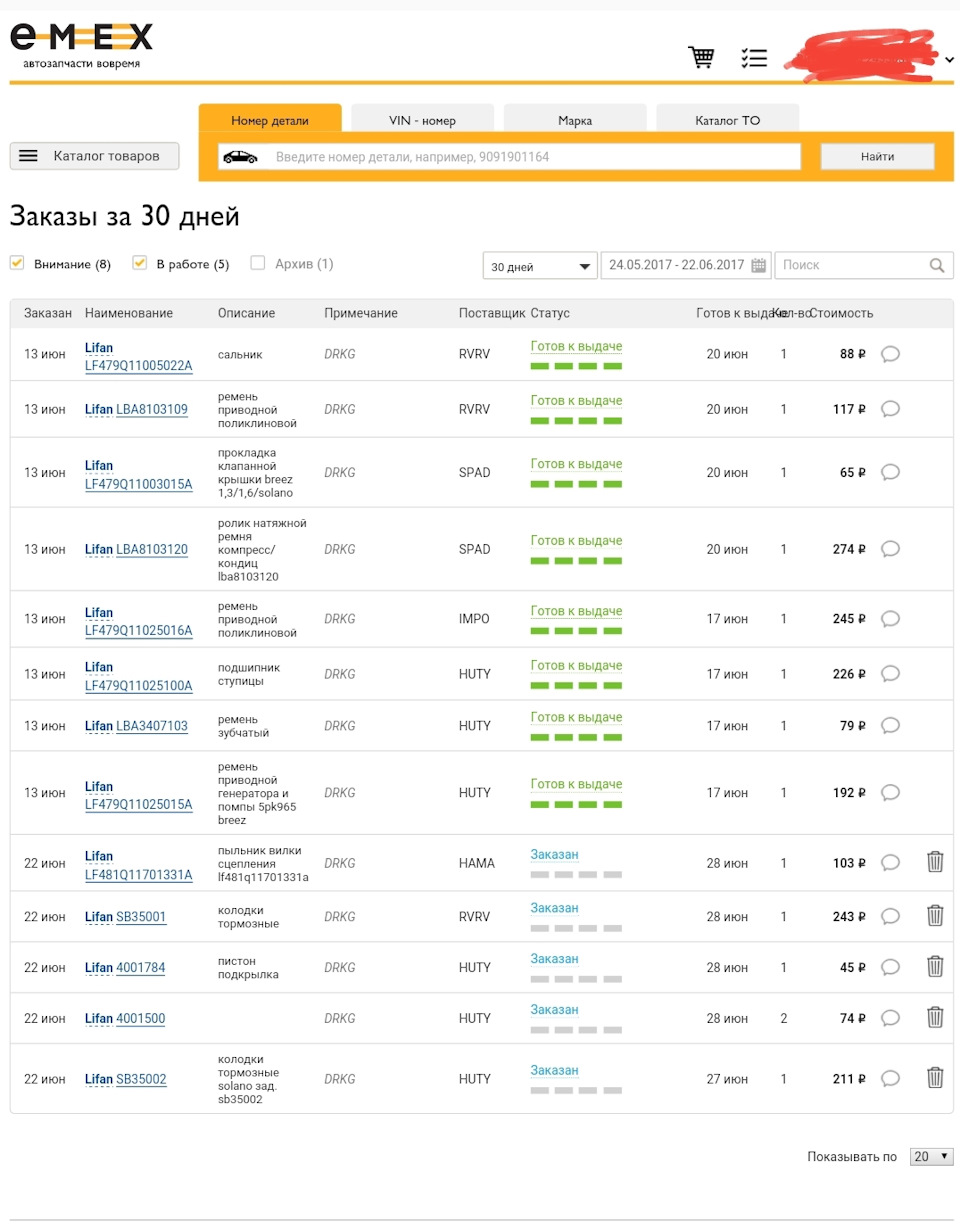The image size is (960, 1229).
Task: Open Заказан status for 4001500 row
Action: click(554, 1009)
